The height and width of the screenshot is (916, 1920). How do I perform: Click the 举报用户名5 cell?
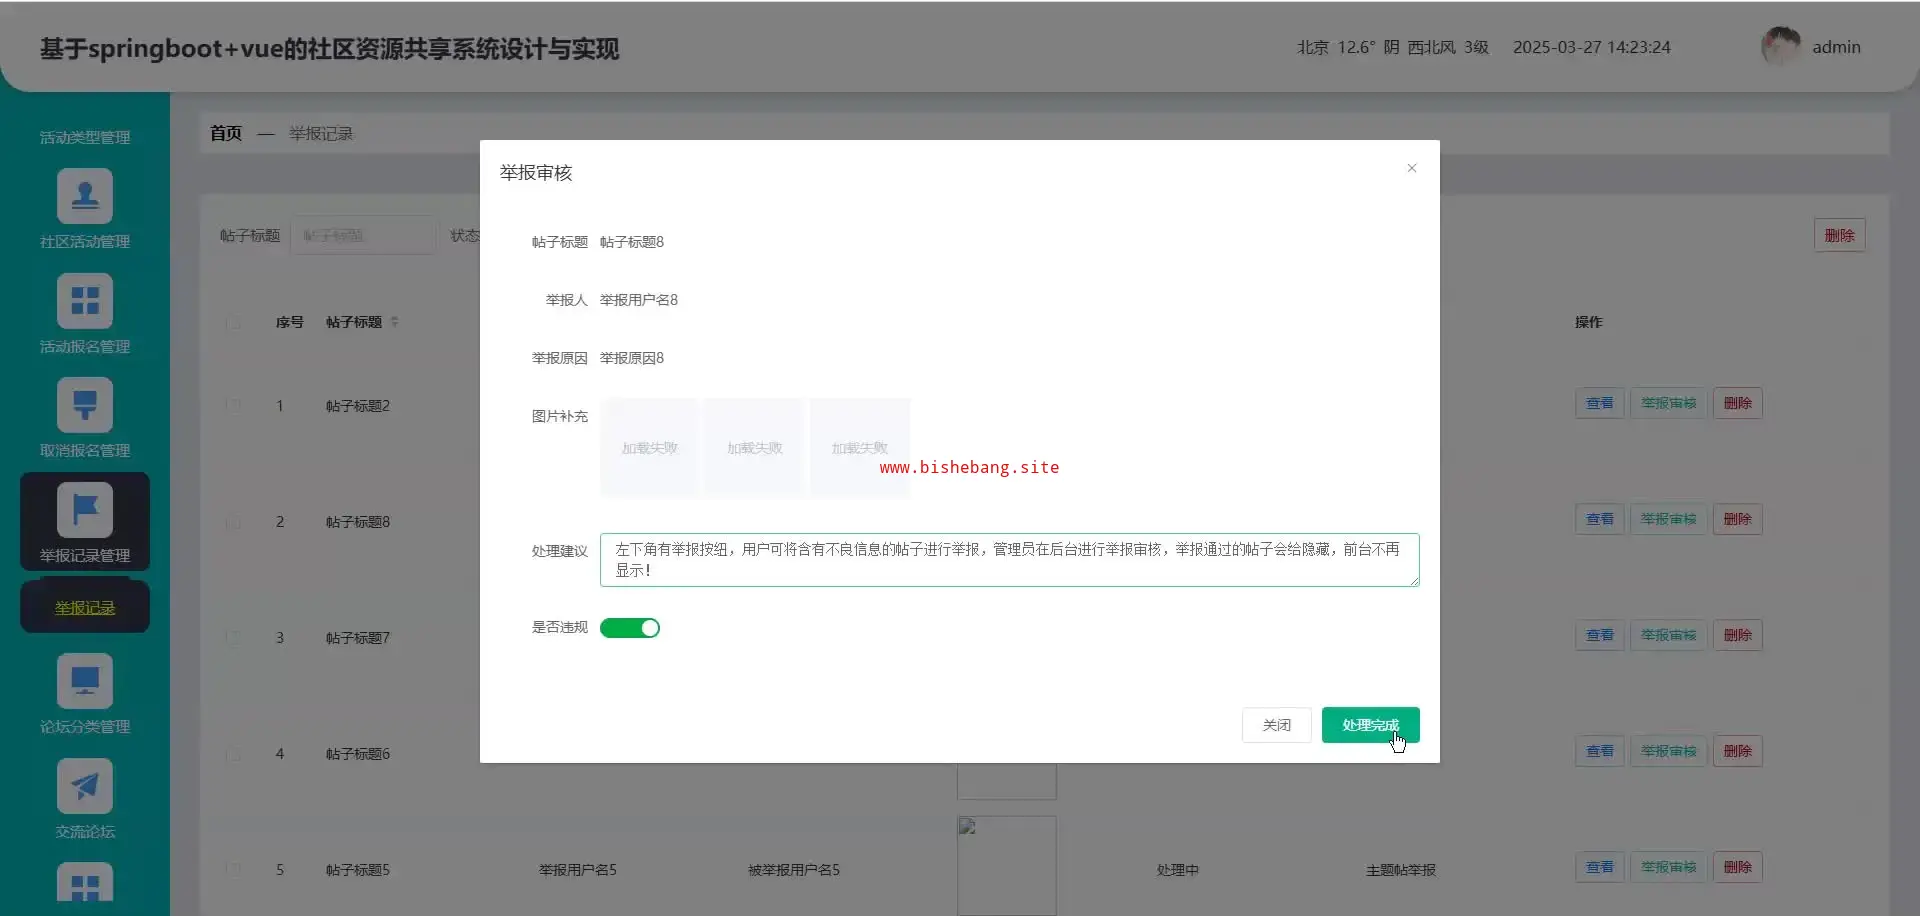[578, 870]
